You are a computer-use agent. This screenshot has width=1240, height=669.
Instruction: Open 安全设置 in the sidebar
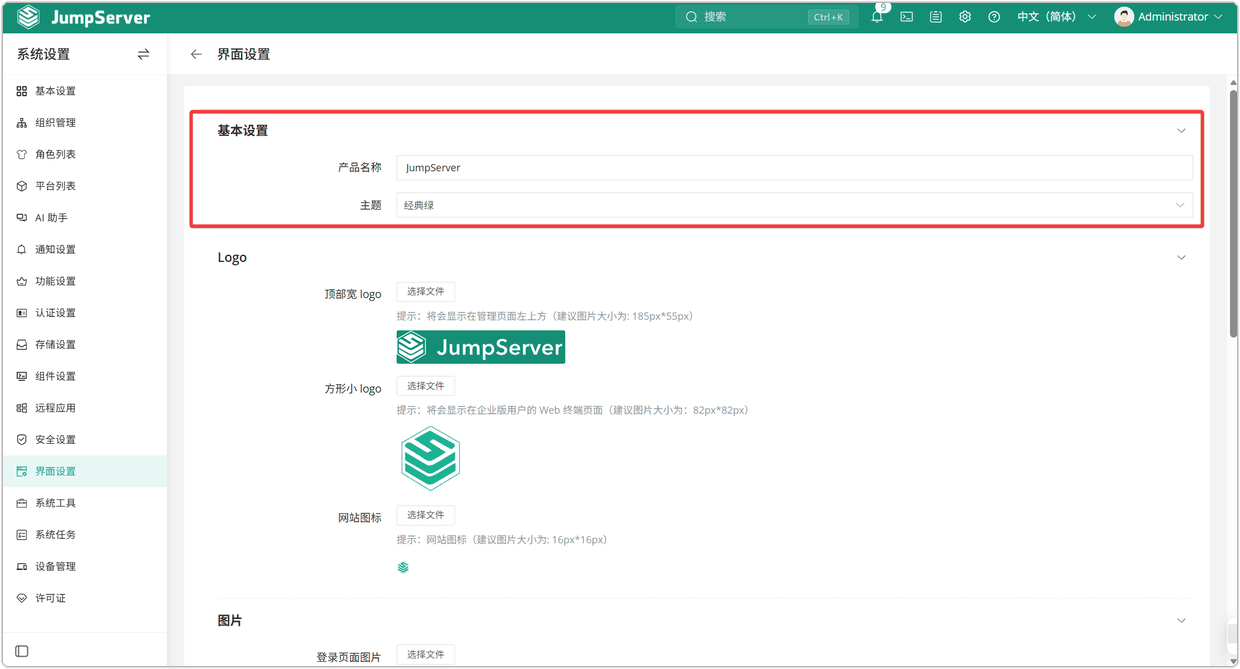[84, 440]
